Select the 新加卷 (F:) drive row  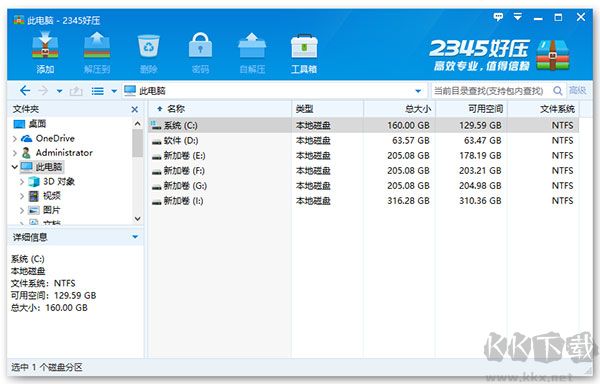click(x=364, y=171)
